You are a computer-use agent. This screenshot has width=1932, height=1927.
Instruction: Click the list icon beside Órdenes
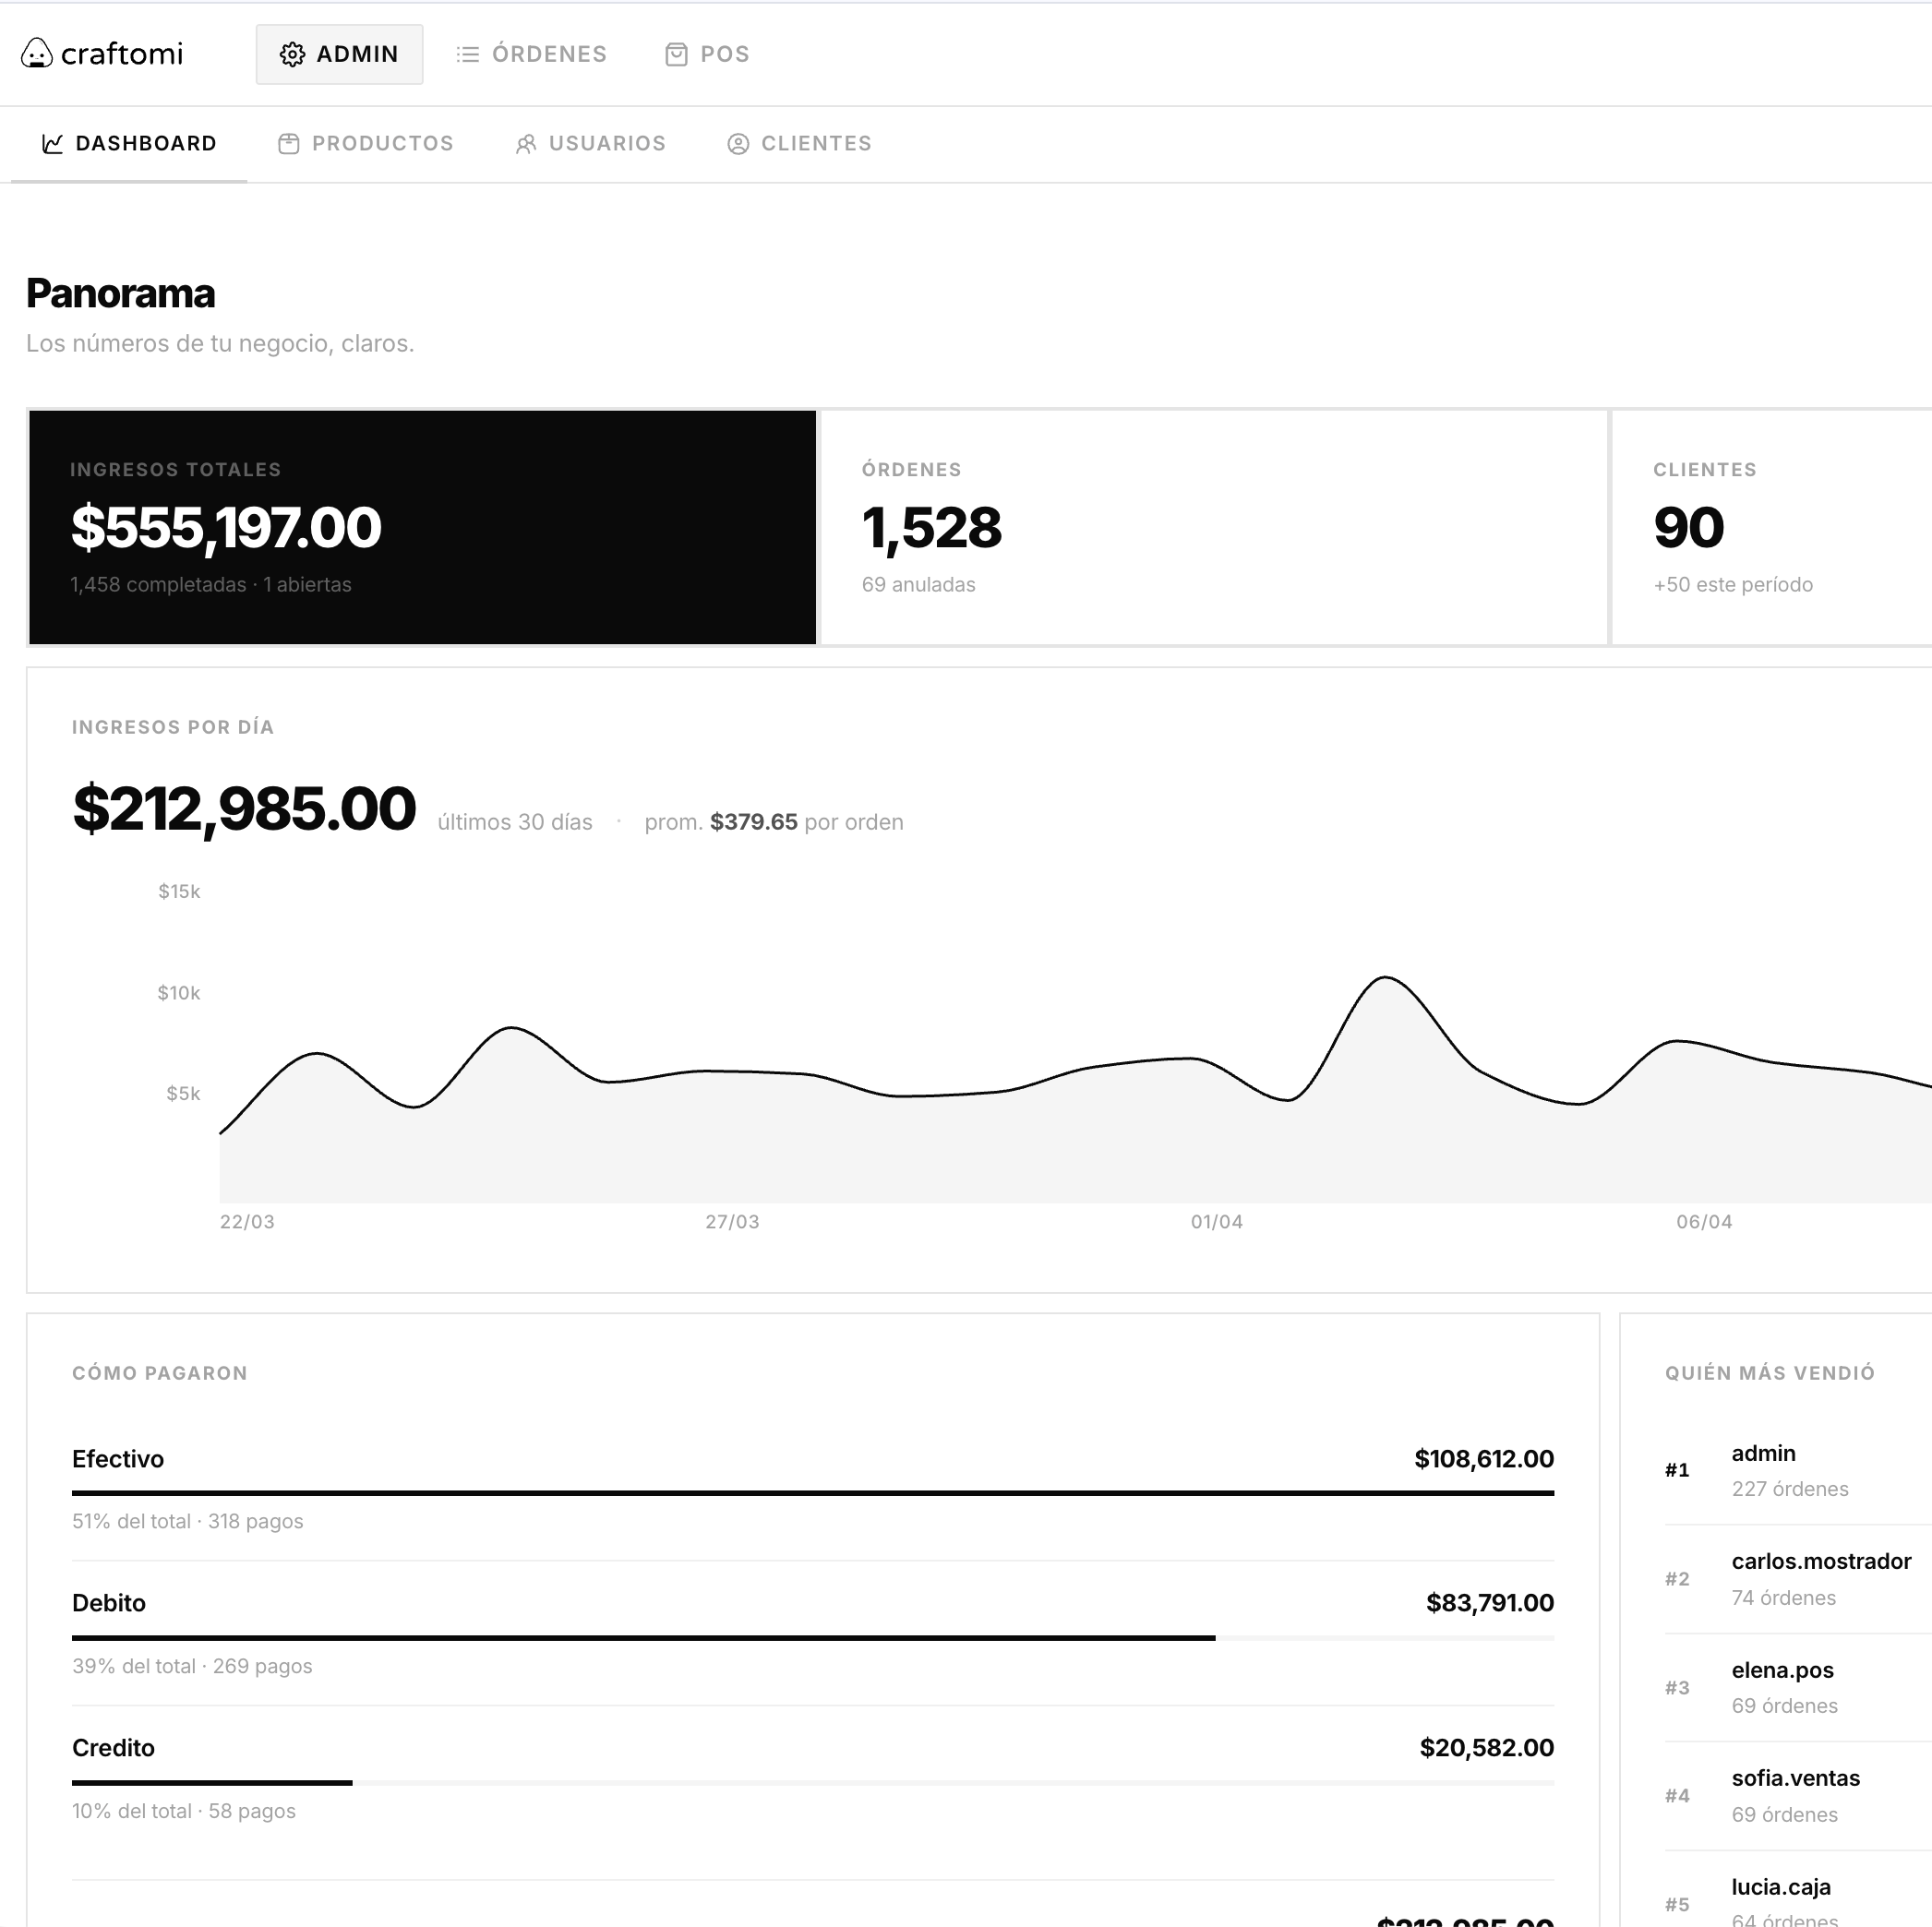tap(467, 54)
